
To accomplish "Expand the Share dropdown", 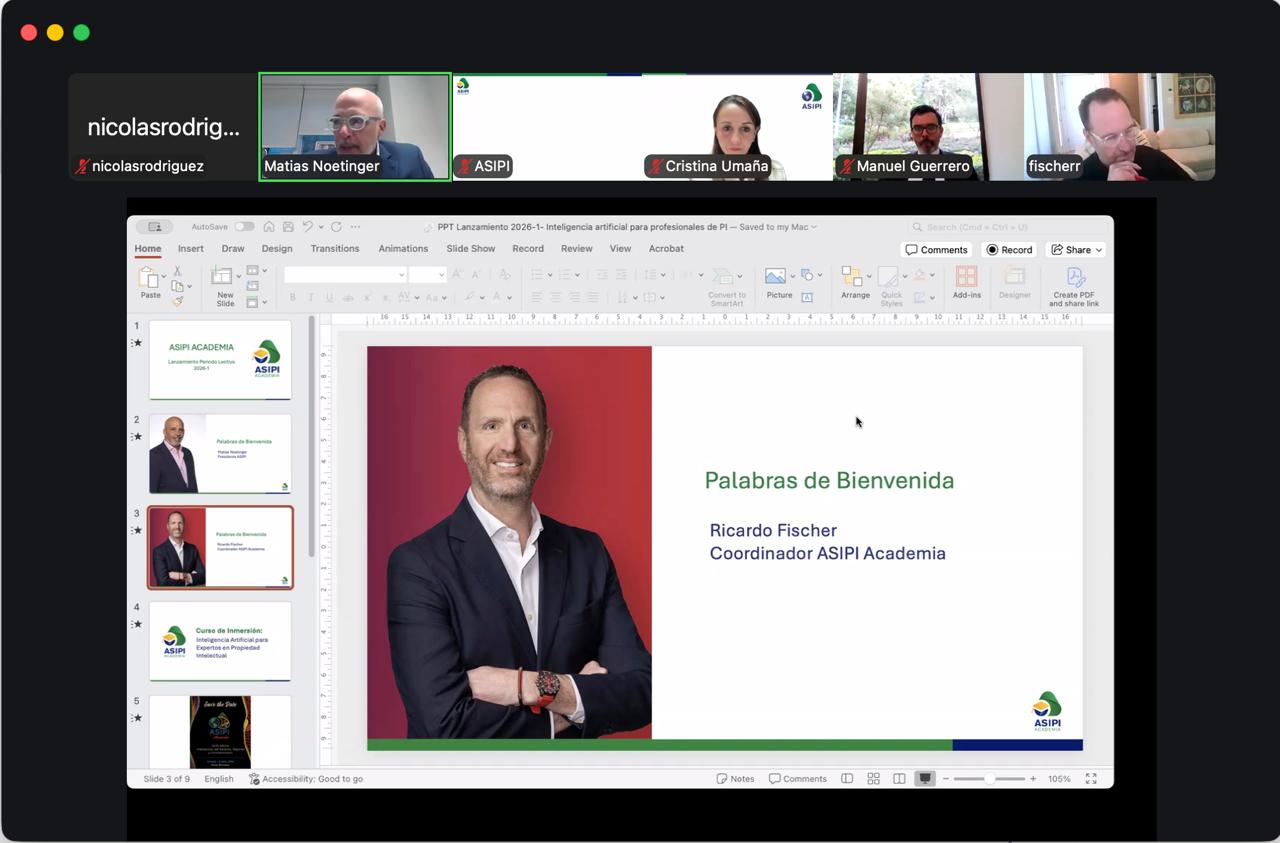I will point(1076,250).
